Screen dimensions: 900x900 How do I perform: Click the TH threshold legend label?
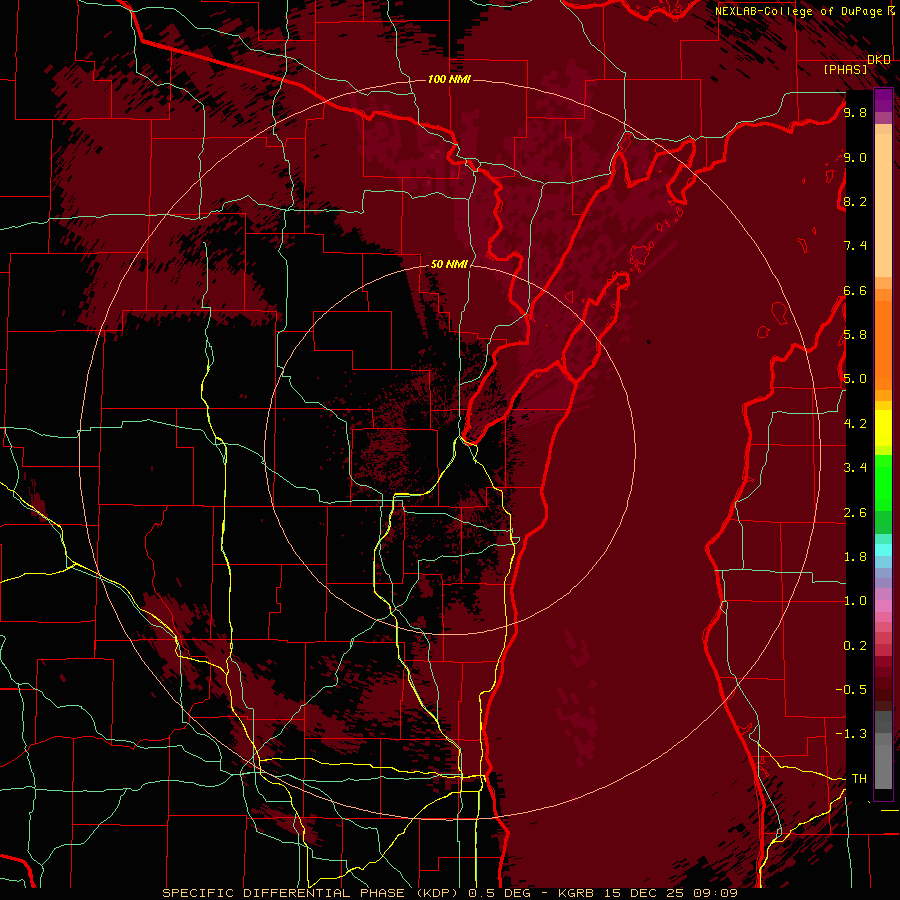[x=859, y=779]
